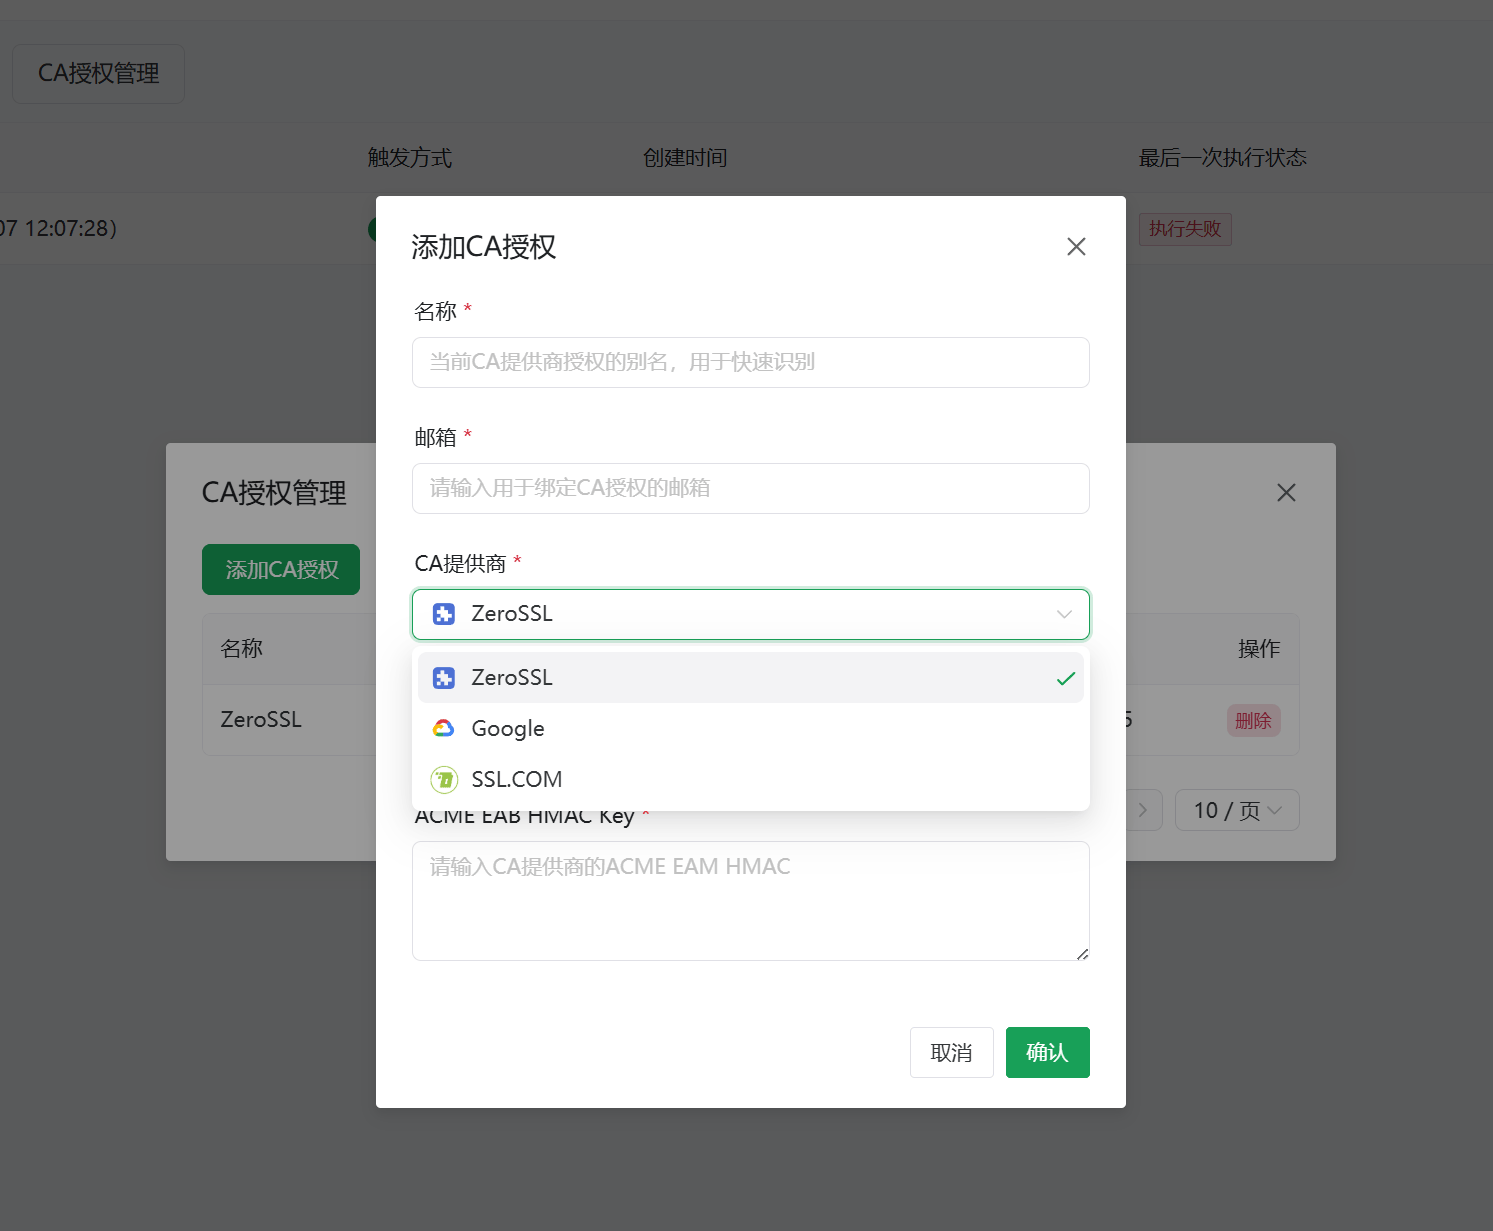Screen dimensions: 1493x1231
Task: Click the ZeroSSL icon inside the select field
Action: (x=443, y=614)
